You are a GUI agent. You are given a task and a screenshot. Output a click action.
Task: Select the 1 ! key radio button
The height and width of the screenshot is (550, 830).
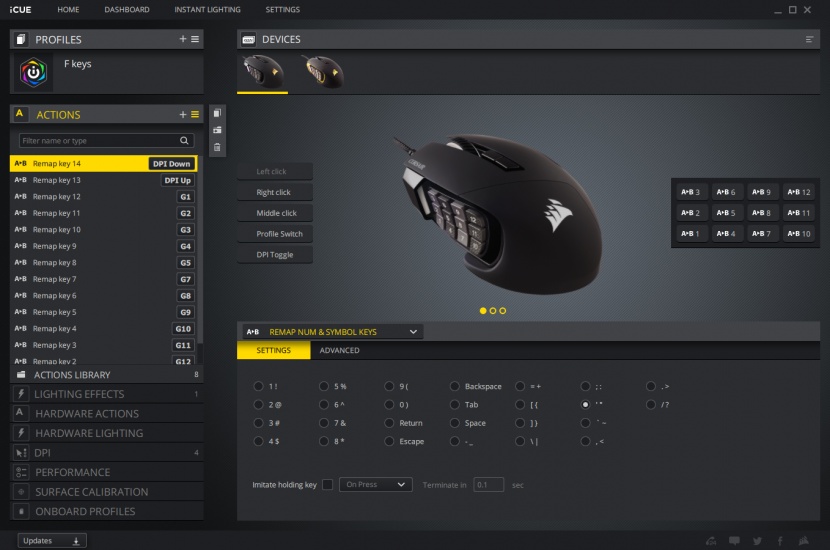258,386
